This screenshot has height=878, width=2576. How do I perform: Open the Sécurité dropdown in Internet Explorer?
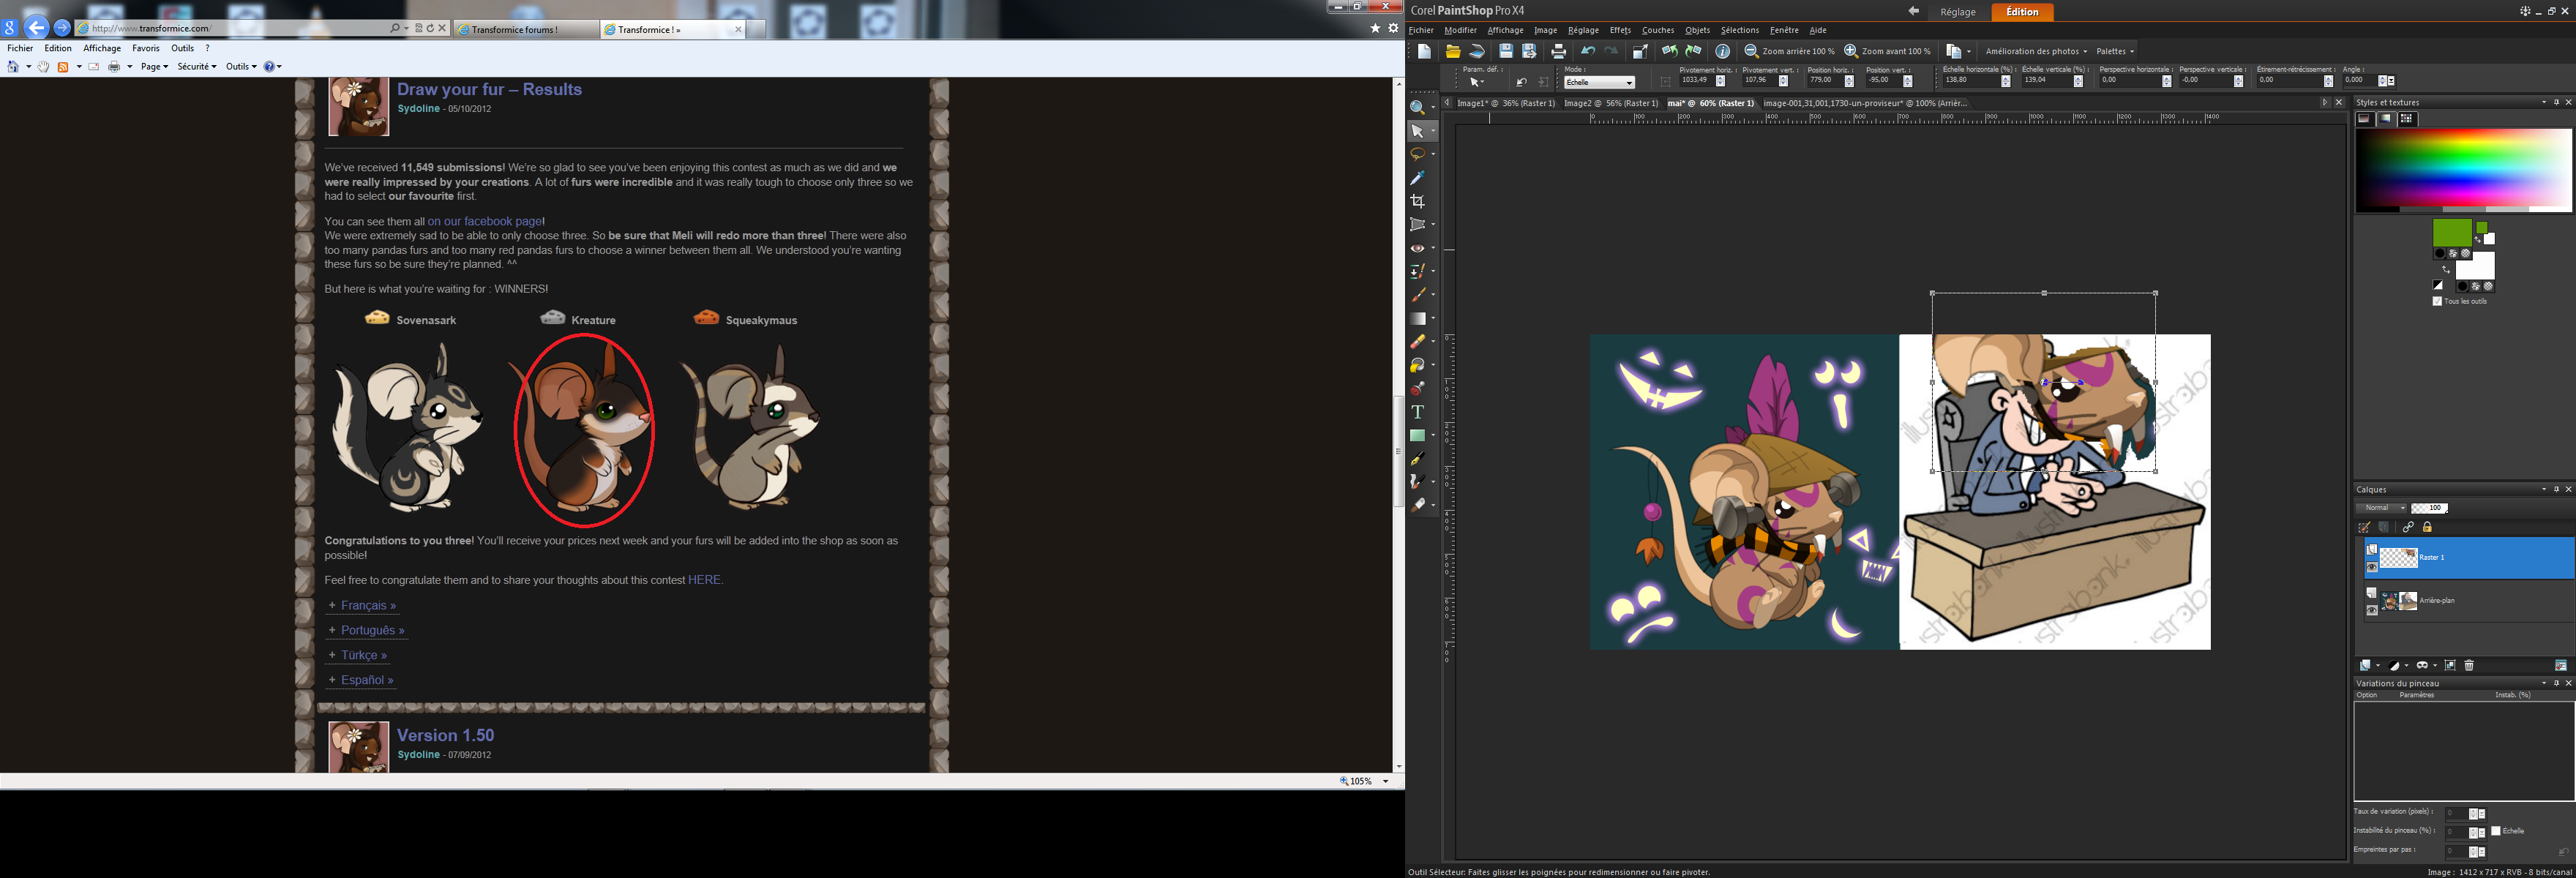click(x=197, y=67)
